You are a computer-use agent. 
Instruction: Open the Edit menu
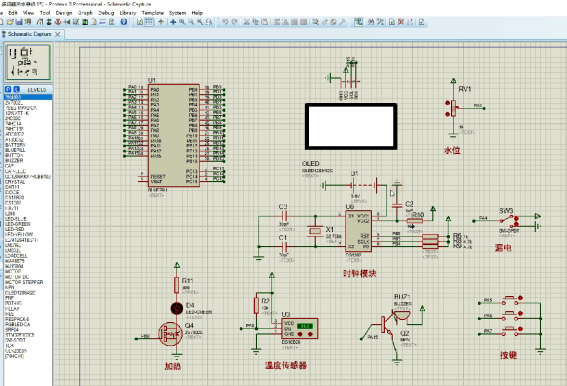(x=13, y=13)
